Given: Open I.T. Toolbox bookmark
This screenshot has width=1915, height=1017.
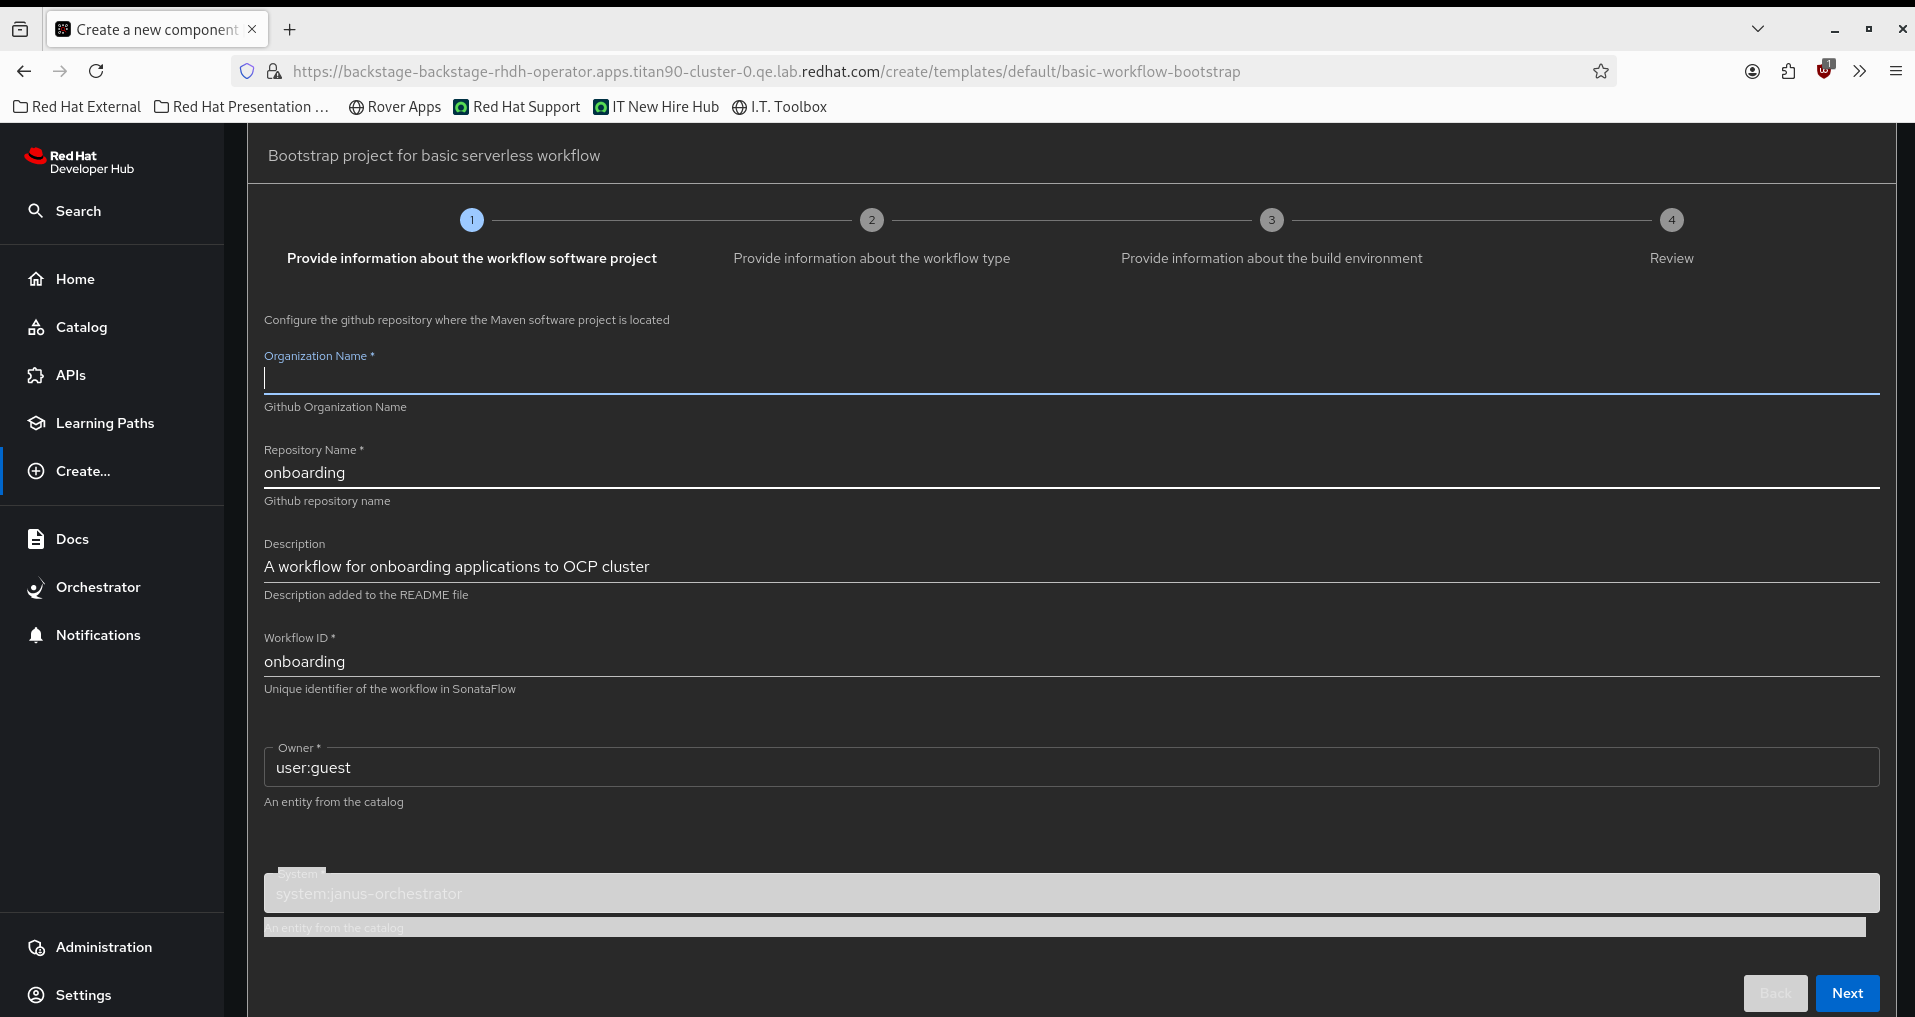Looking at the screenshot, I should (780, 107).
